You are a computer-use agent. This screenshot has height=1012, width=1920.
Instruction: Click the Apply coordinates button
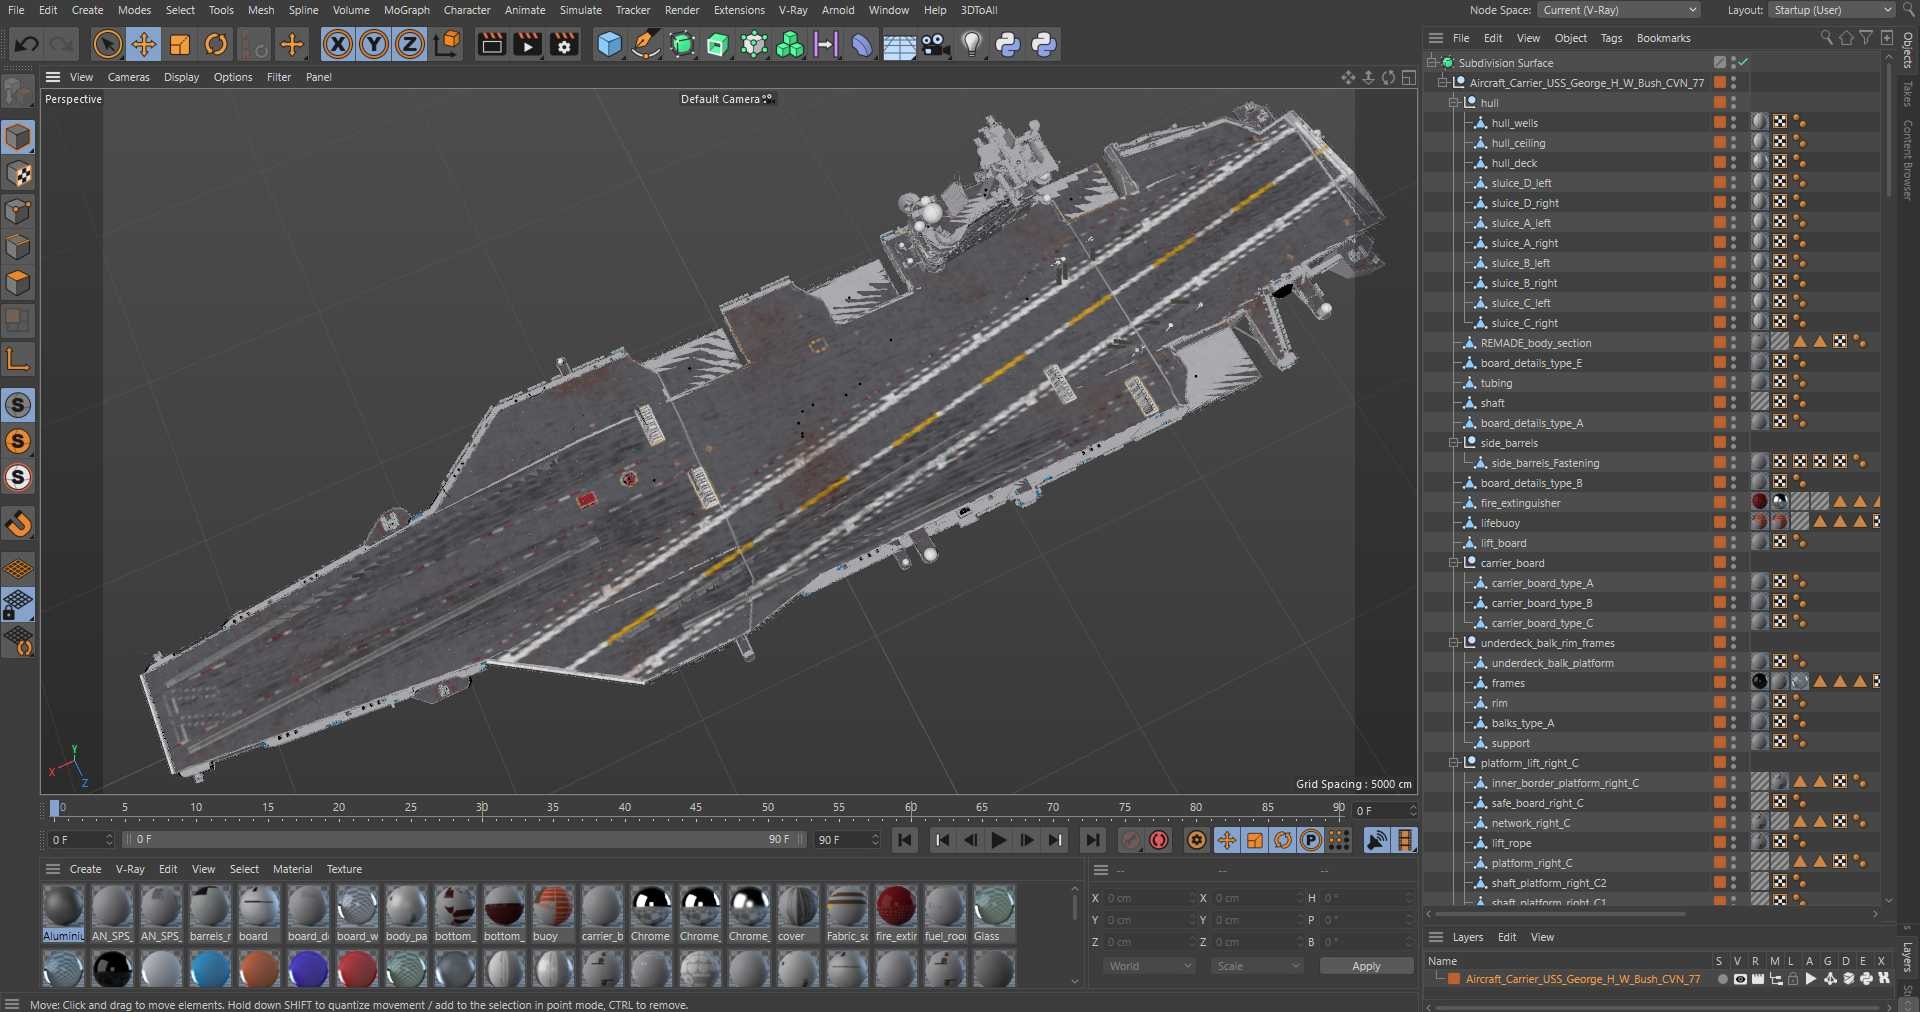(1366, 966)
